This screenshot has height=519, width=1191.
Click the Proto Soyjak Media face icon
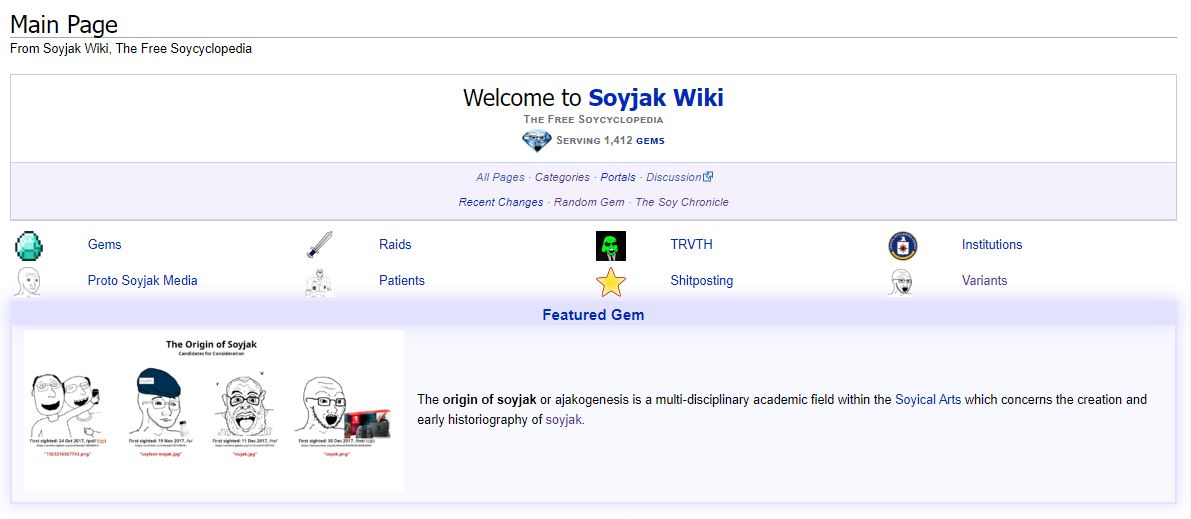coord(28,281)
